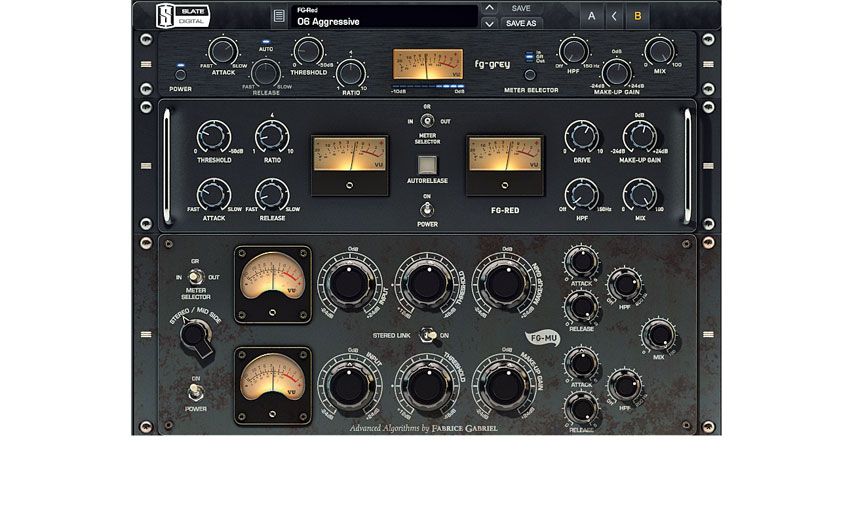
Task: Flip the FG-Red meter selector switch
Action: 427,120
